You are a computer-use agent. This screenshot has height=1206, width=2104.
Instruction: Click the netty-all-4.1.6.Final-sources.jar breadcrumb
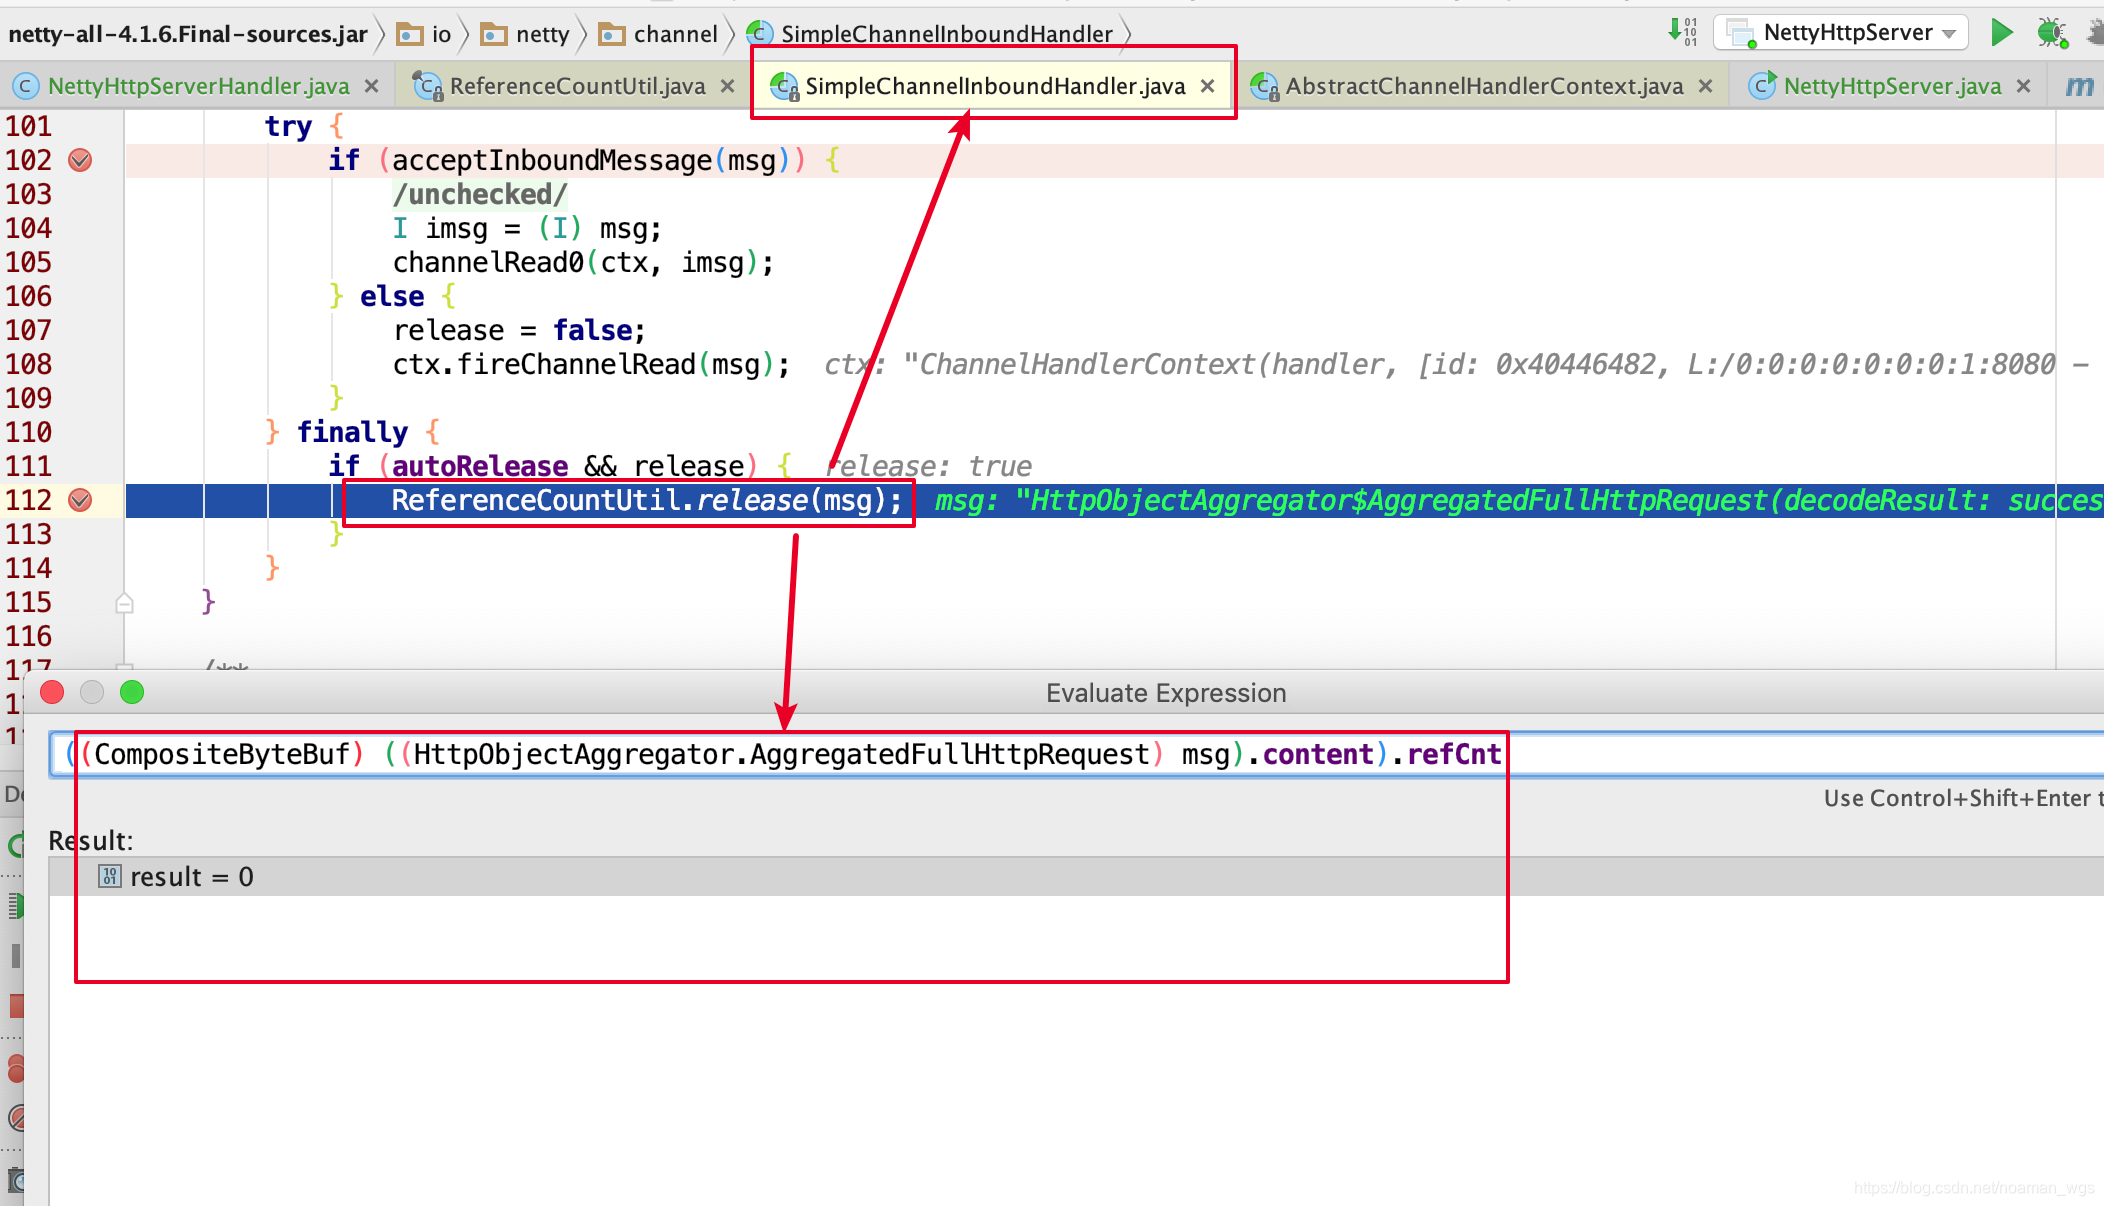188,34
